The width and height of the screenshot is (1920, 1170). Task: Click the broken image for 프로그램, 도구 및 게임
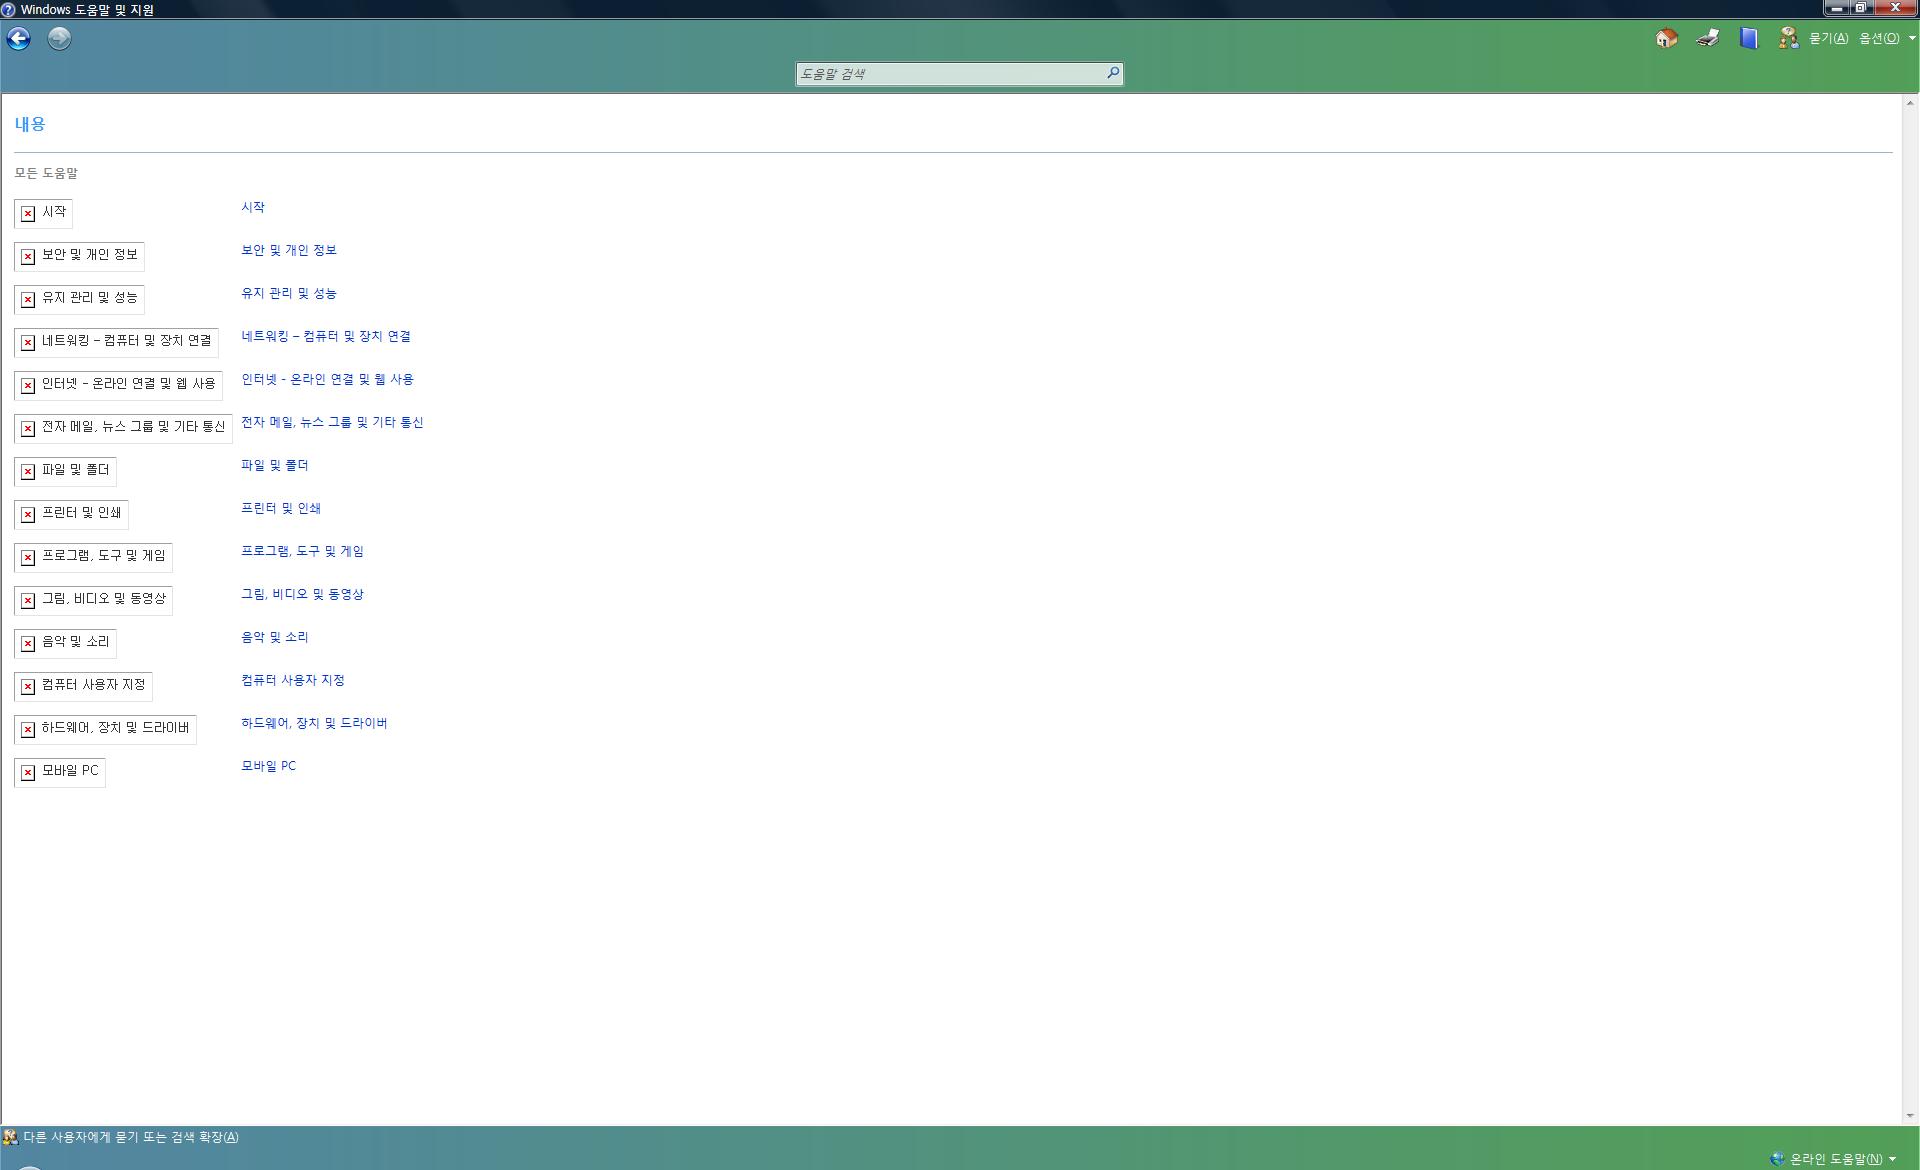pos(93,557)
